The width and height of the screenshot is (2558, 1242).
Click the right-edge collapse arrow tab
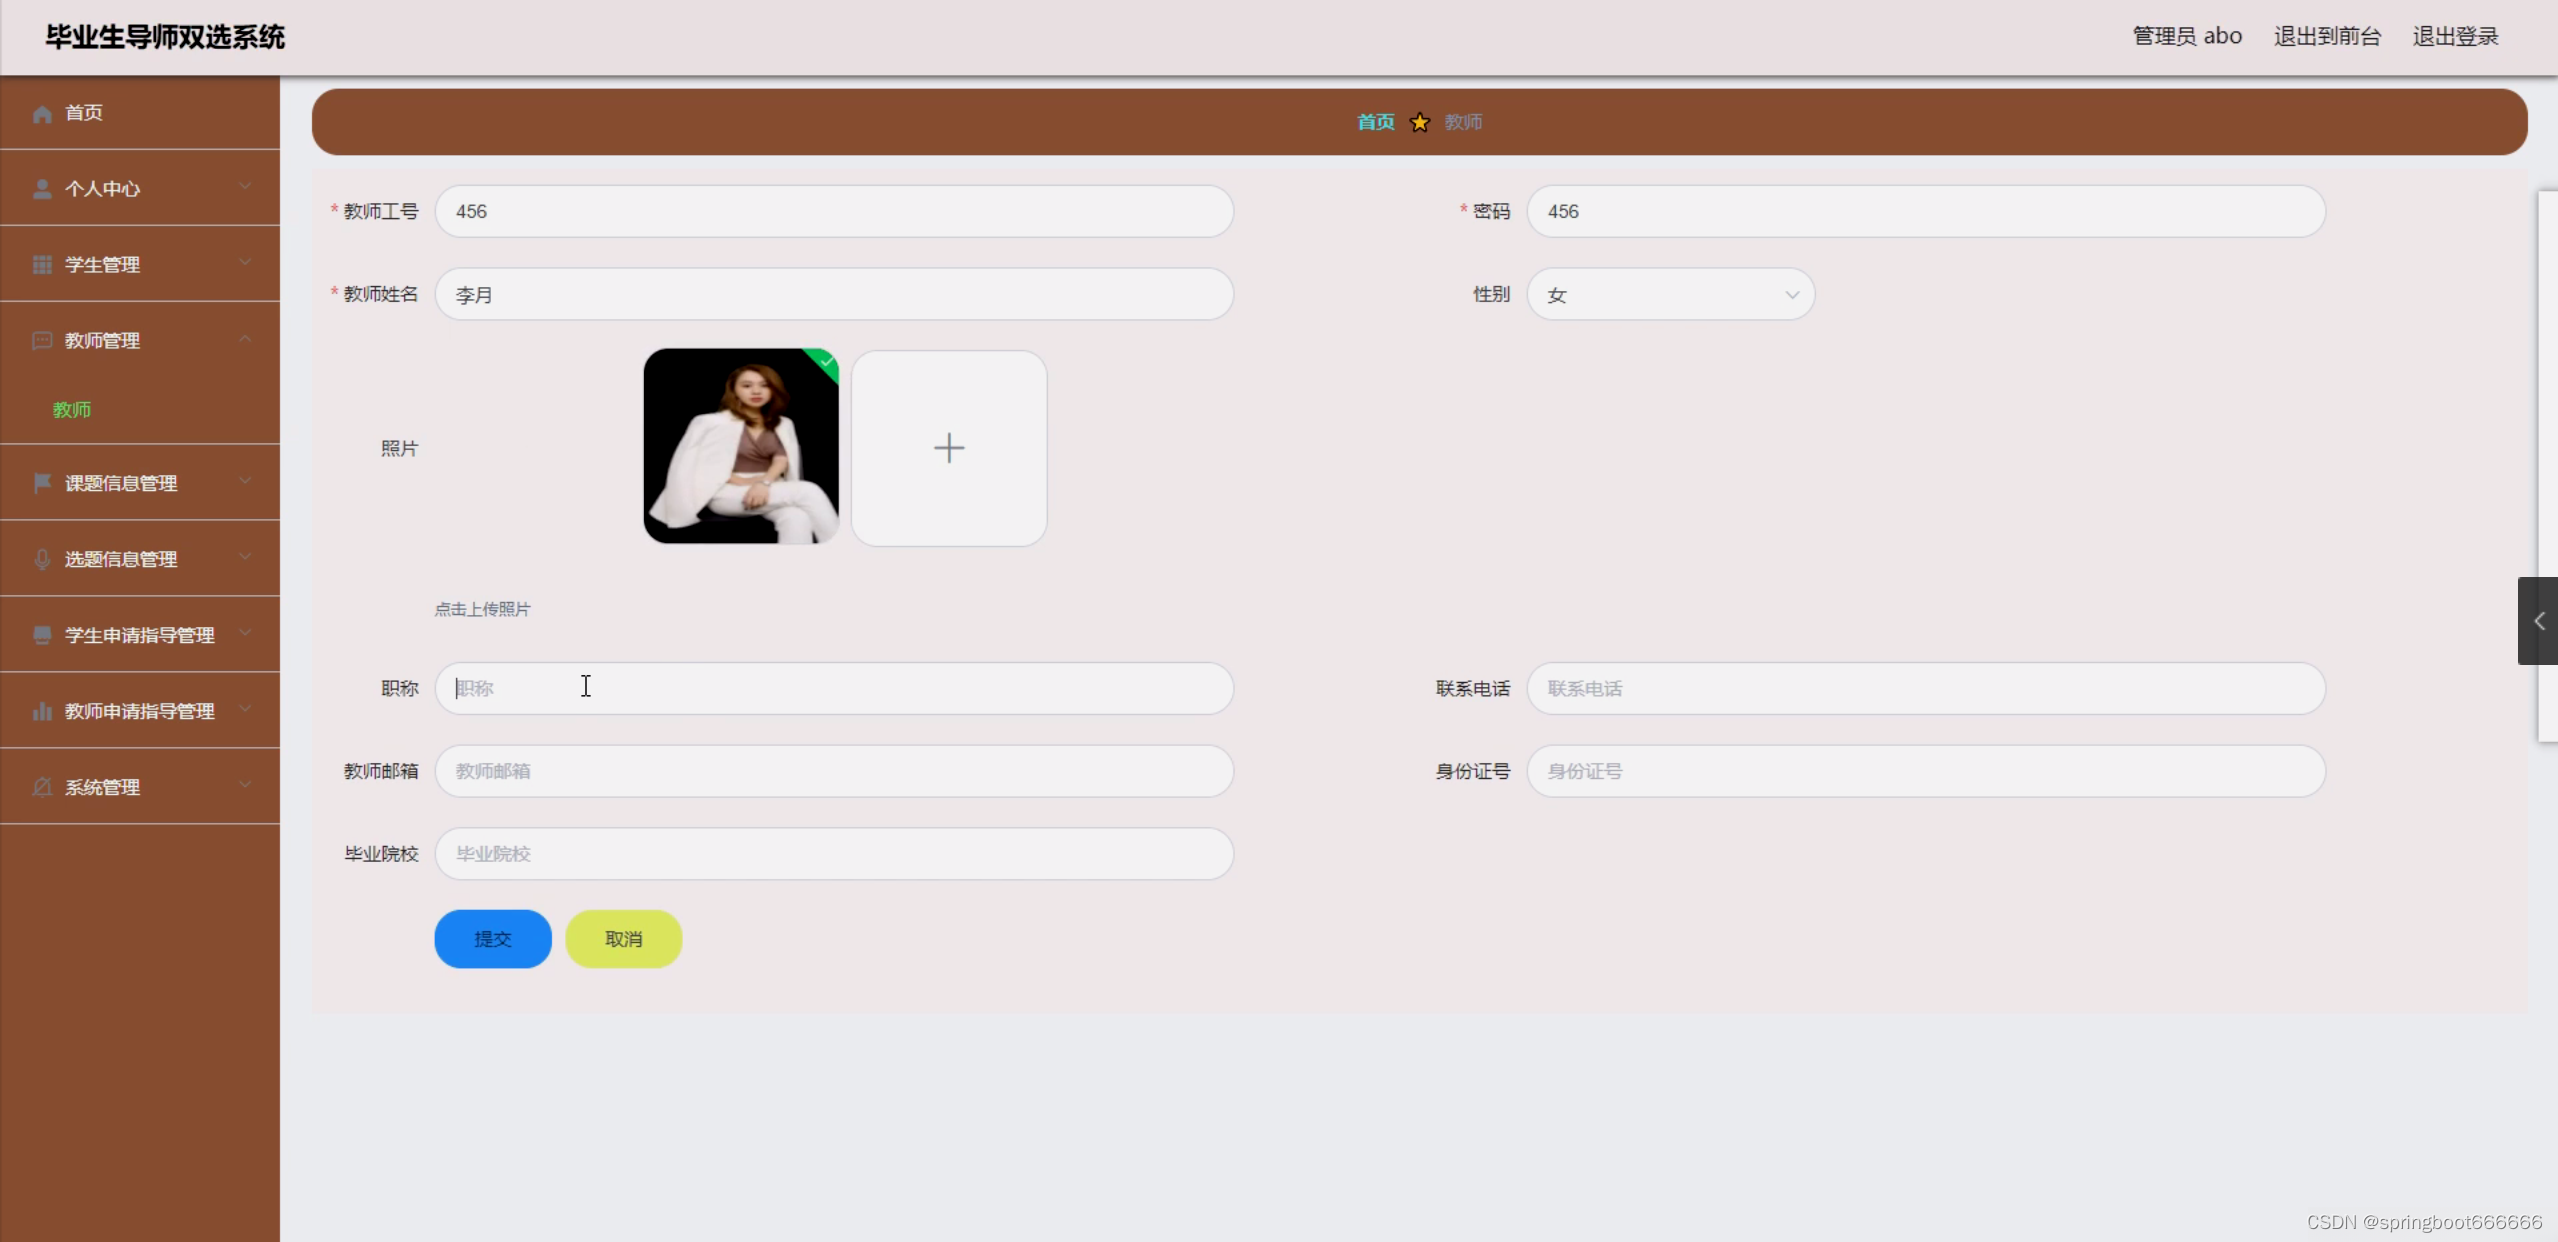coord(2538,621)
